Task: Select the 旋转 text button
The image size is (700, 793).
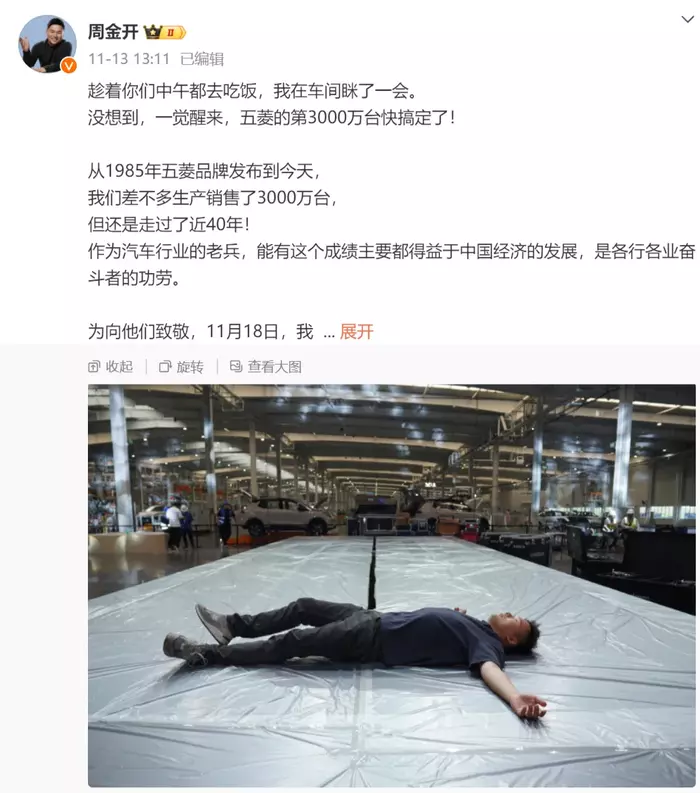Action: point(190,367)
